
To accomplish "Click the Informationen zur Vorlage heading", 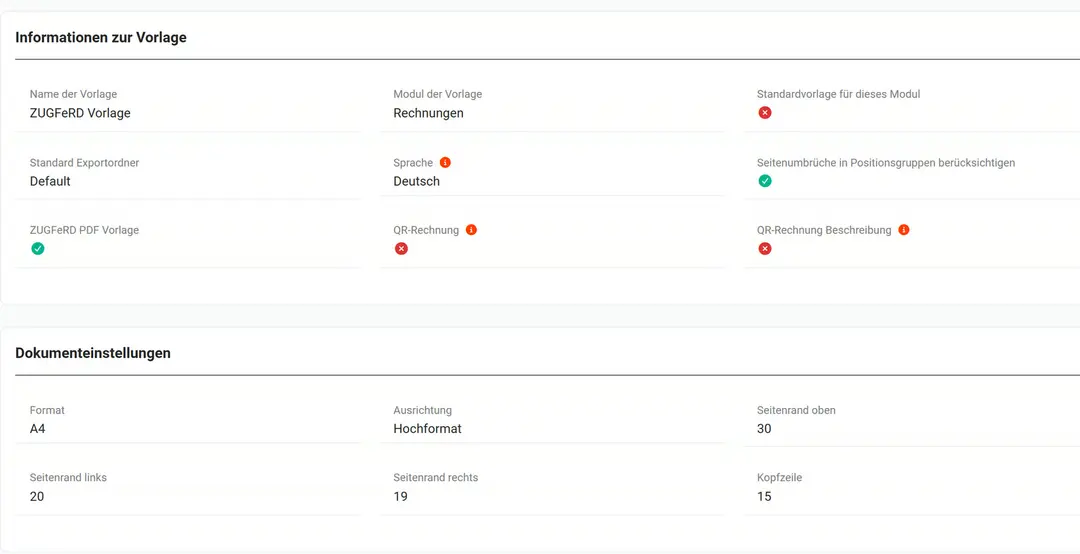I will click(x=101, y=37).
